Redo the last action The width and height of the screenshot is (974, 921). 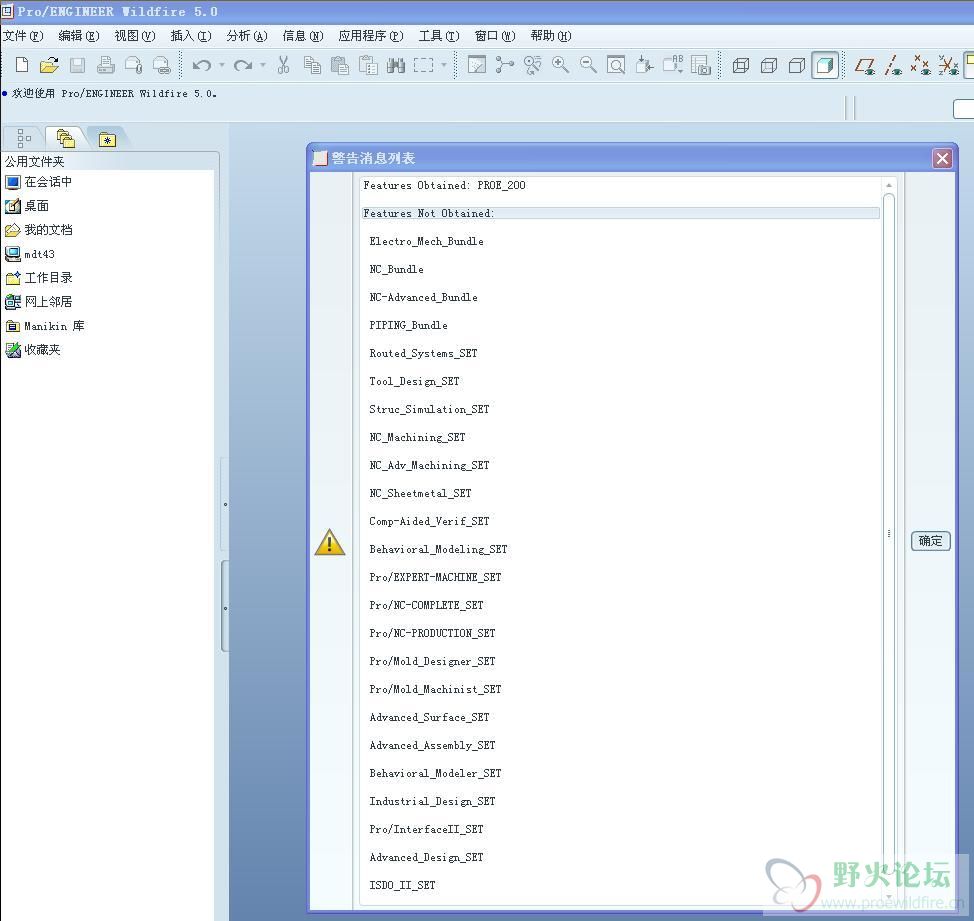tap(242, 65)
